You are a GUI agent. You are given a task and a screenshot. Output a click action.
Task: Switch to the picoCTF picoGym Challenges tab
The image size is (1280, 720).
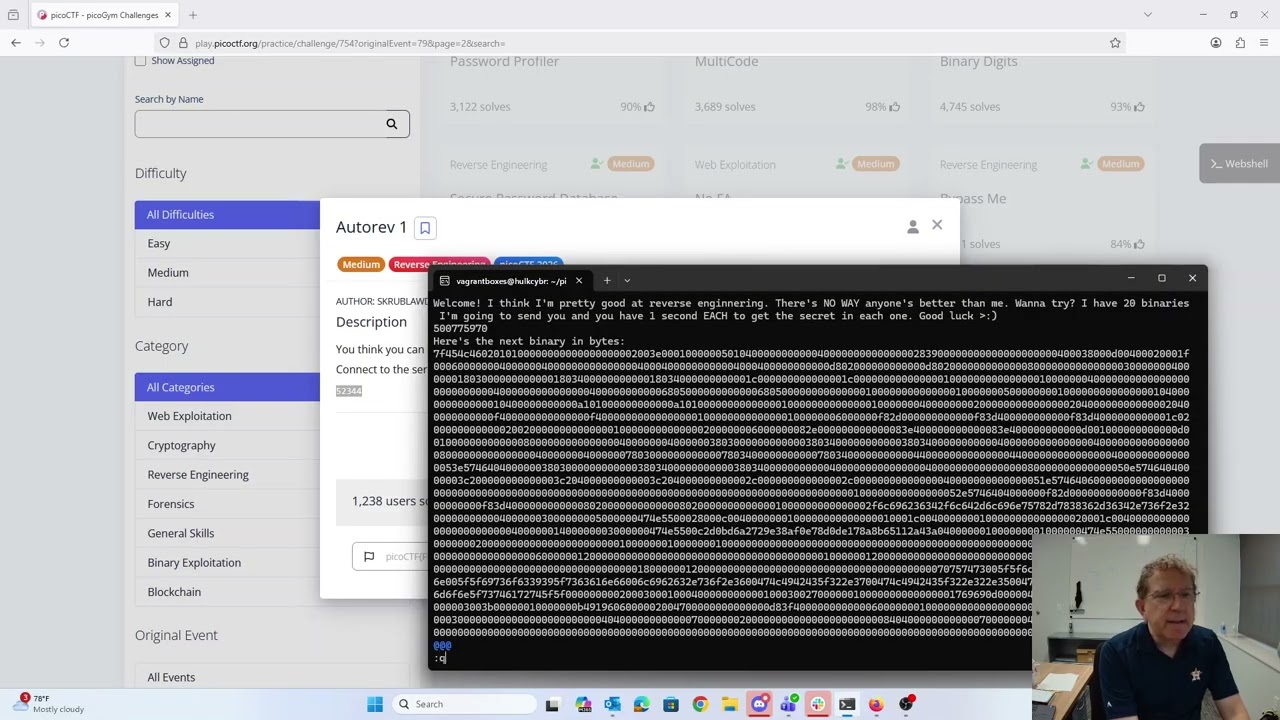coord(105,15)
